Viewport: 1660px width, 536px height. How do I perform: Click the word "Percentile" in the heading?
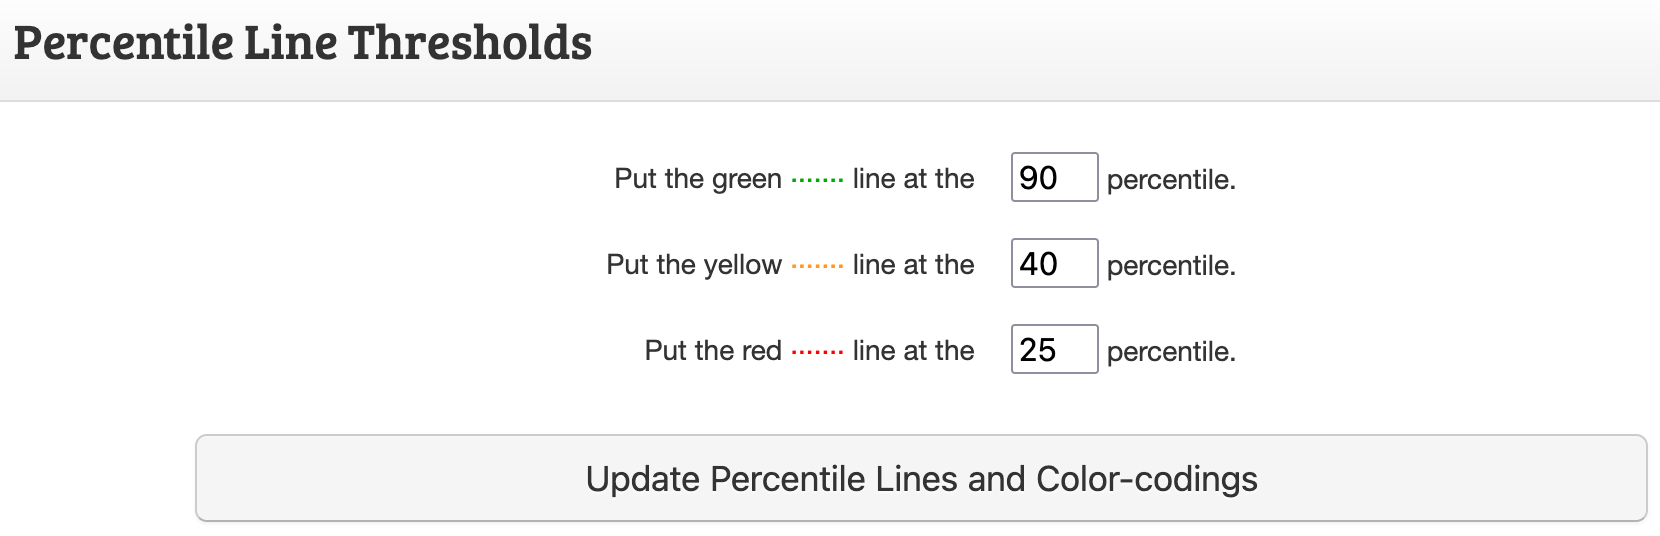(x=123, y=44)
